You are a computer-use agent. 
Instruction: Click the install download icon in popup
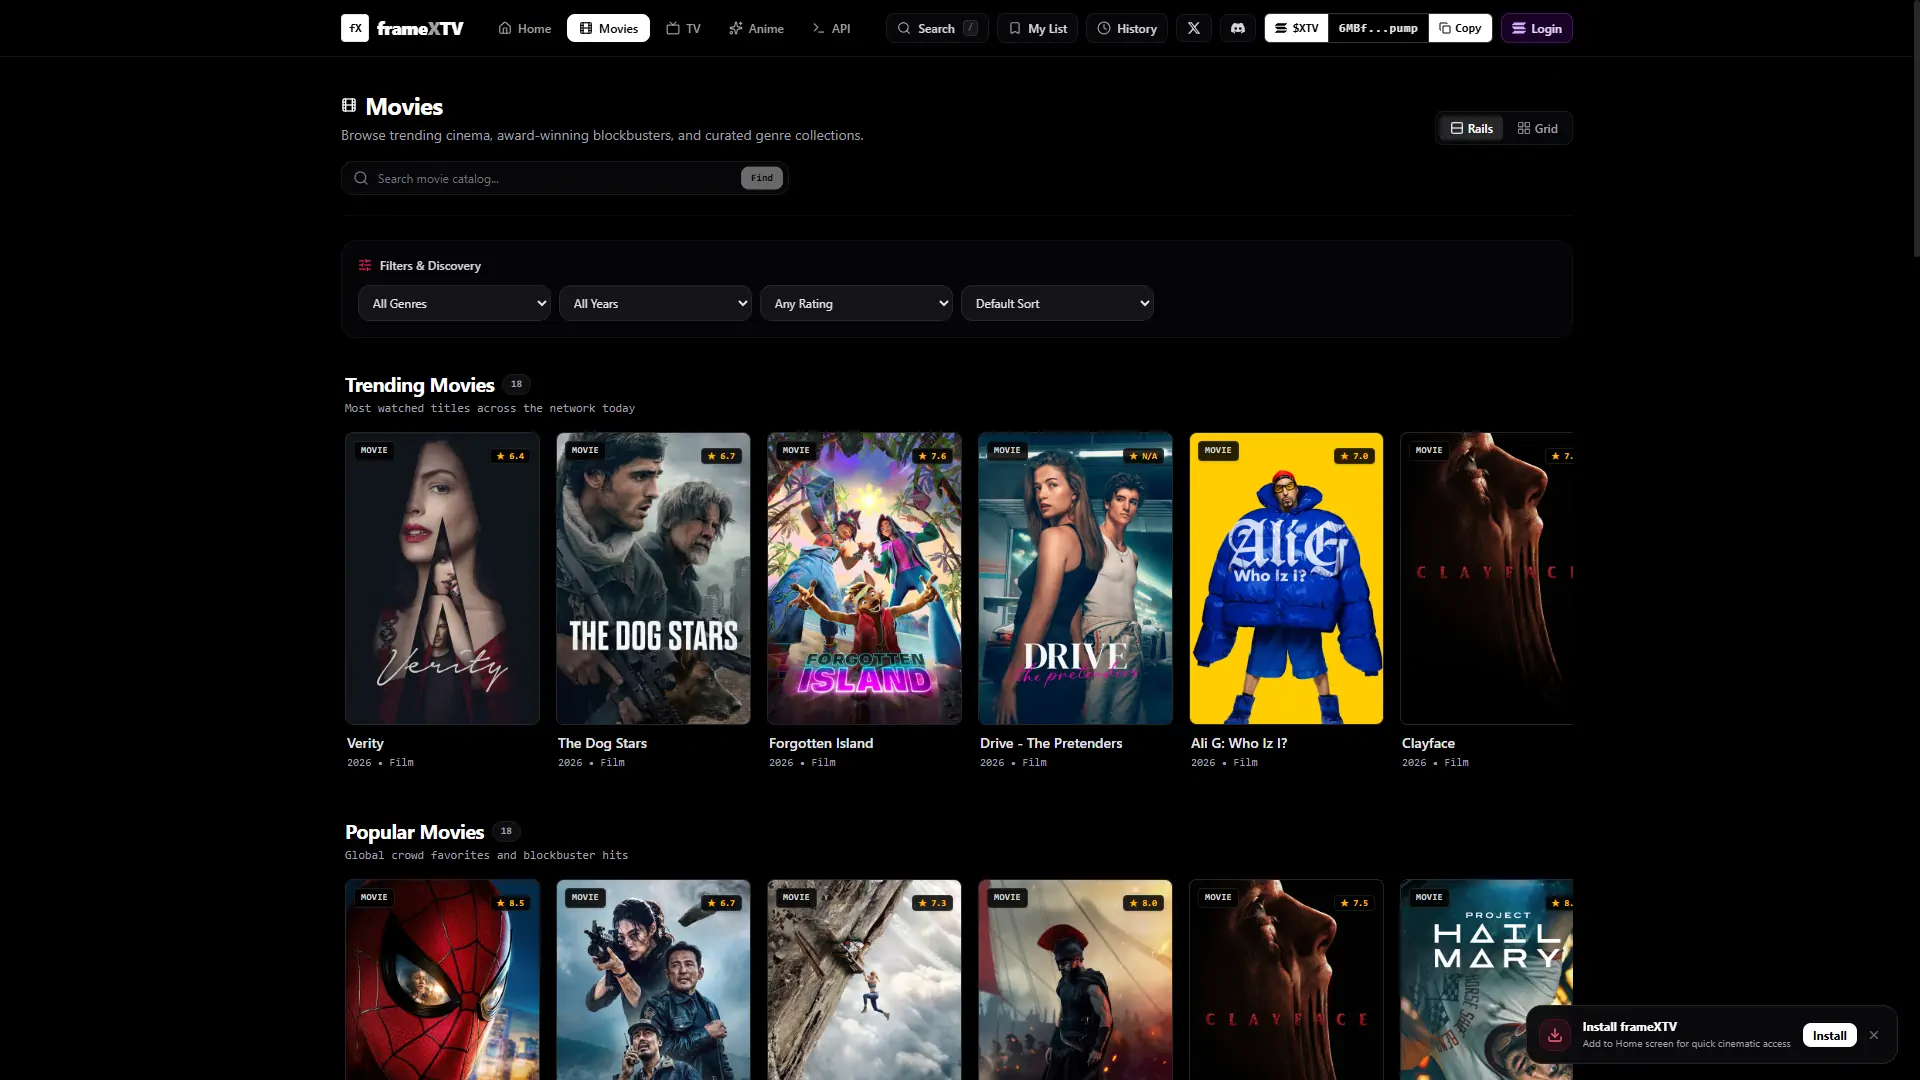point(1555,1035)
